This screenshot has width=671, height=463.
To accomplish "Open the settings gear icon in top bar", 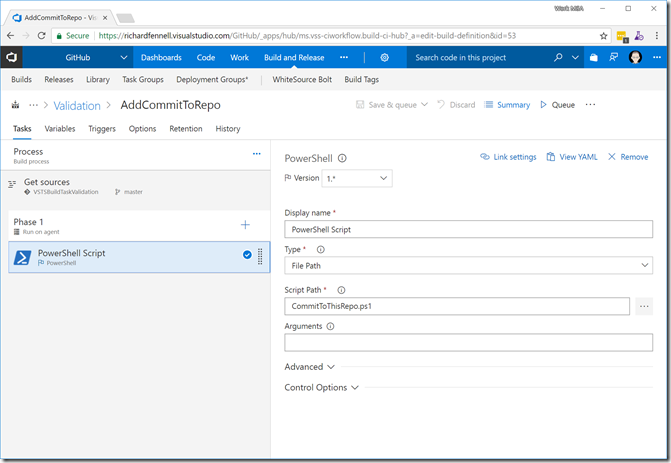I will [x=384, y=57].
